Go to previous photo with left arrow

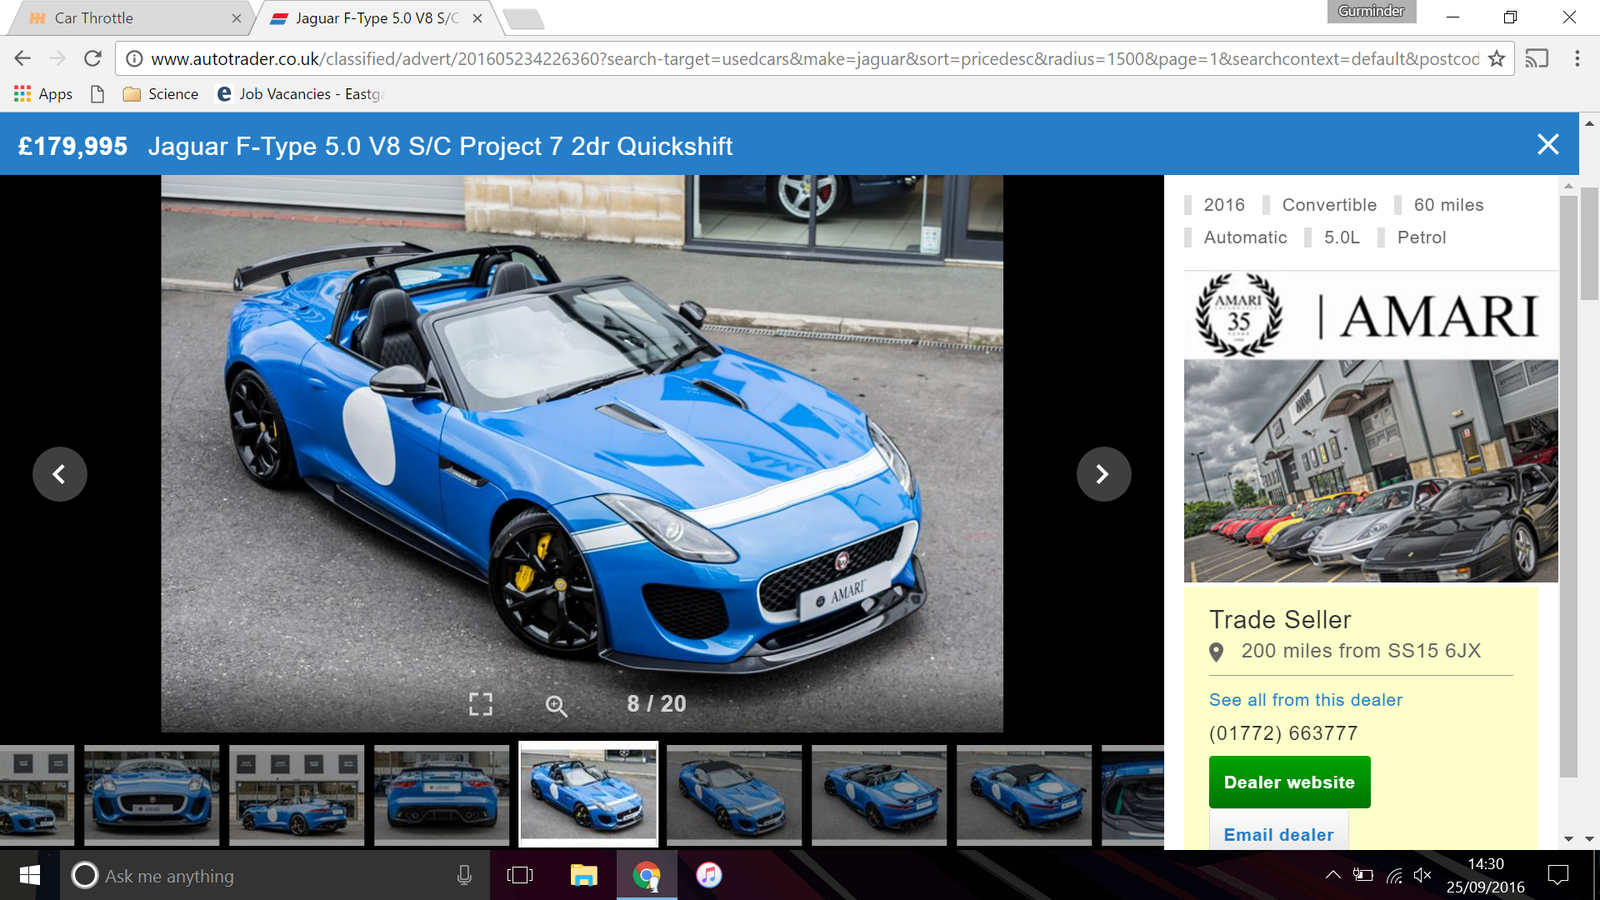point(60,474)
